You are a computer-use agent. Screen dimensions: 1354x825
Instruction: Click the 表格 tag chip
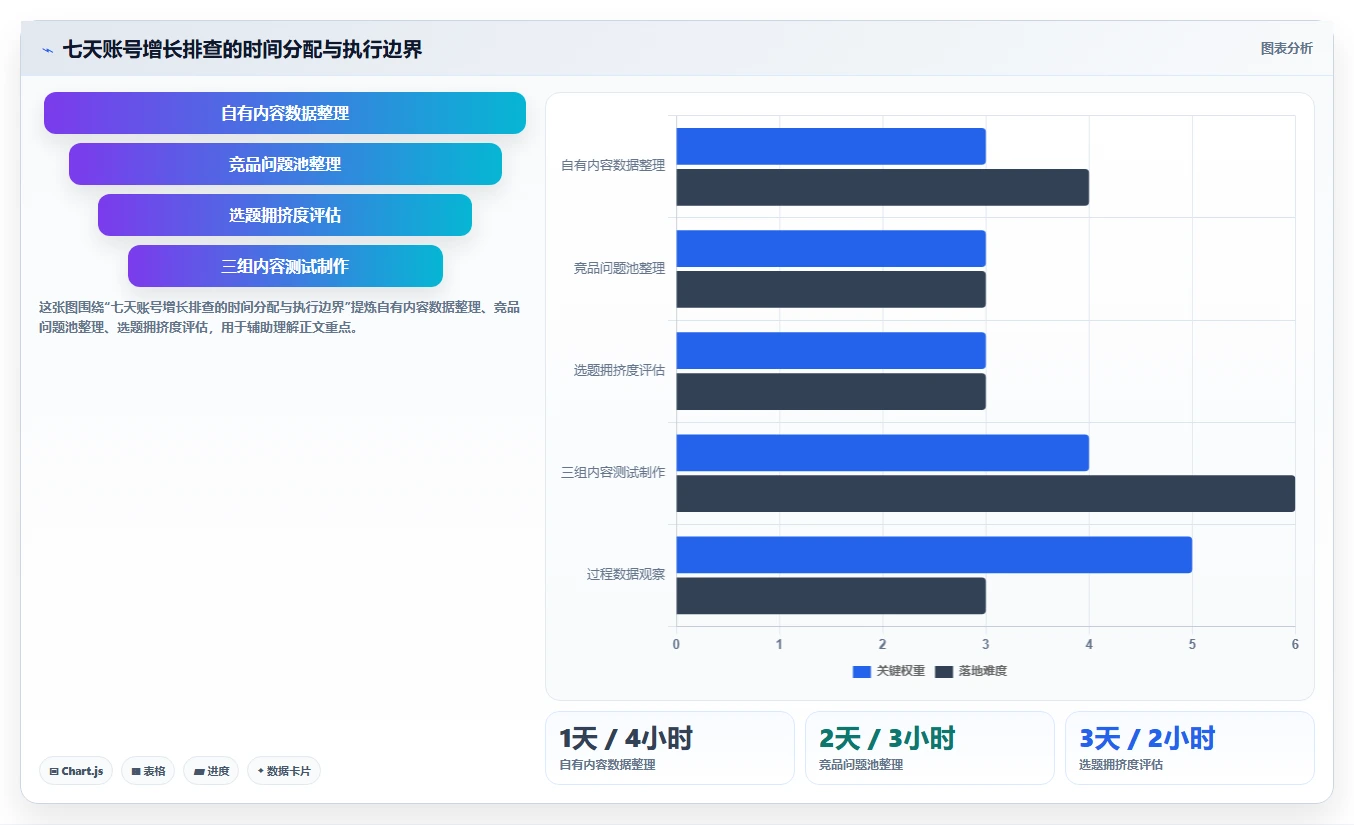point(148,771)
